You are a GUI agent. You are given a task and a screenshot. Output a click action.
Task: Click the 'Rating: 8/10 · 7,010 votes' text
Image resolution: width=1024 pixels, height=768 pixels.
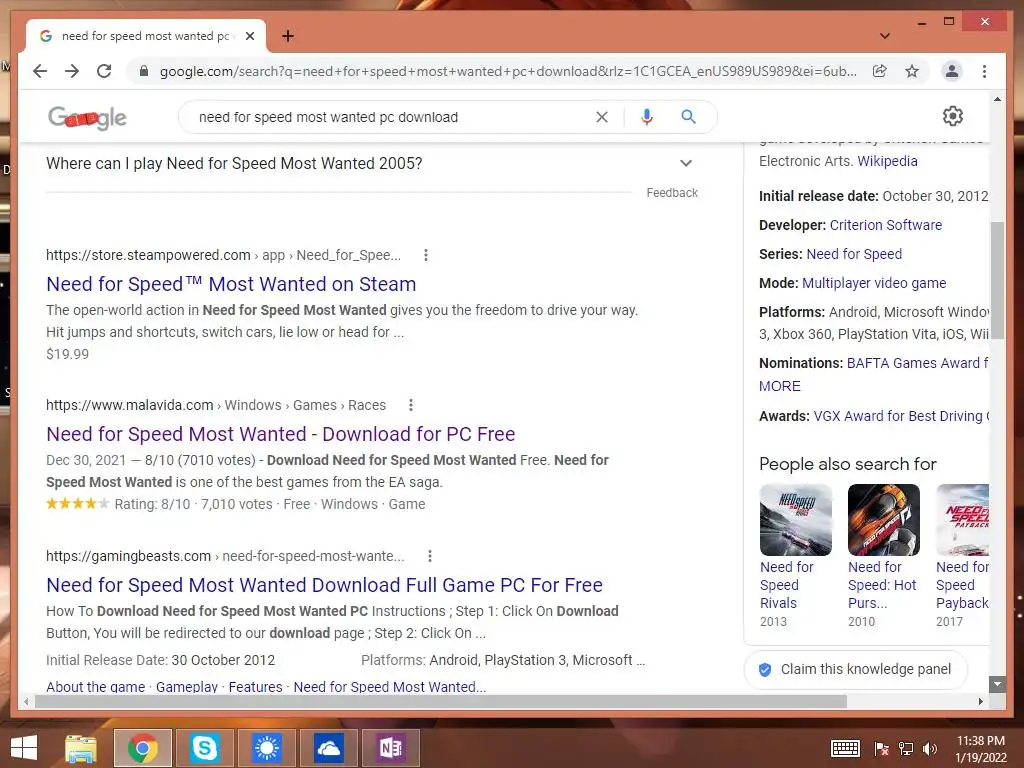(x=193, y=504)
